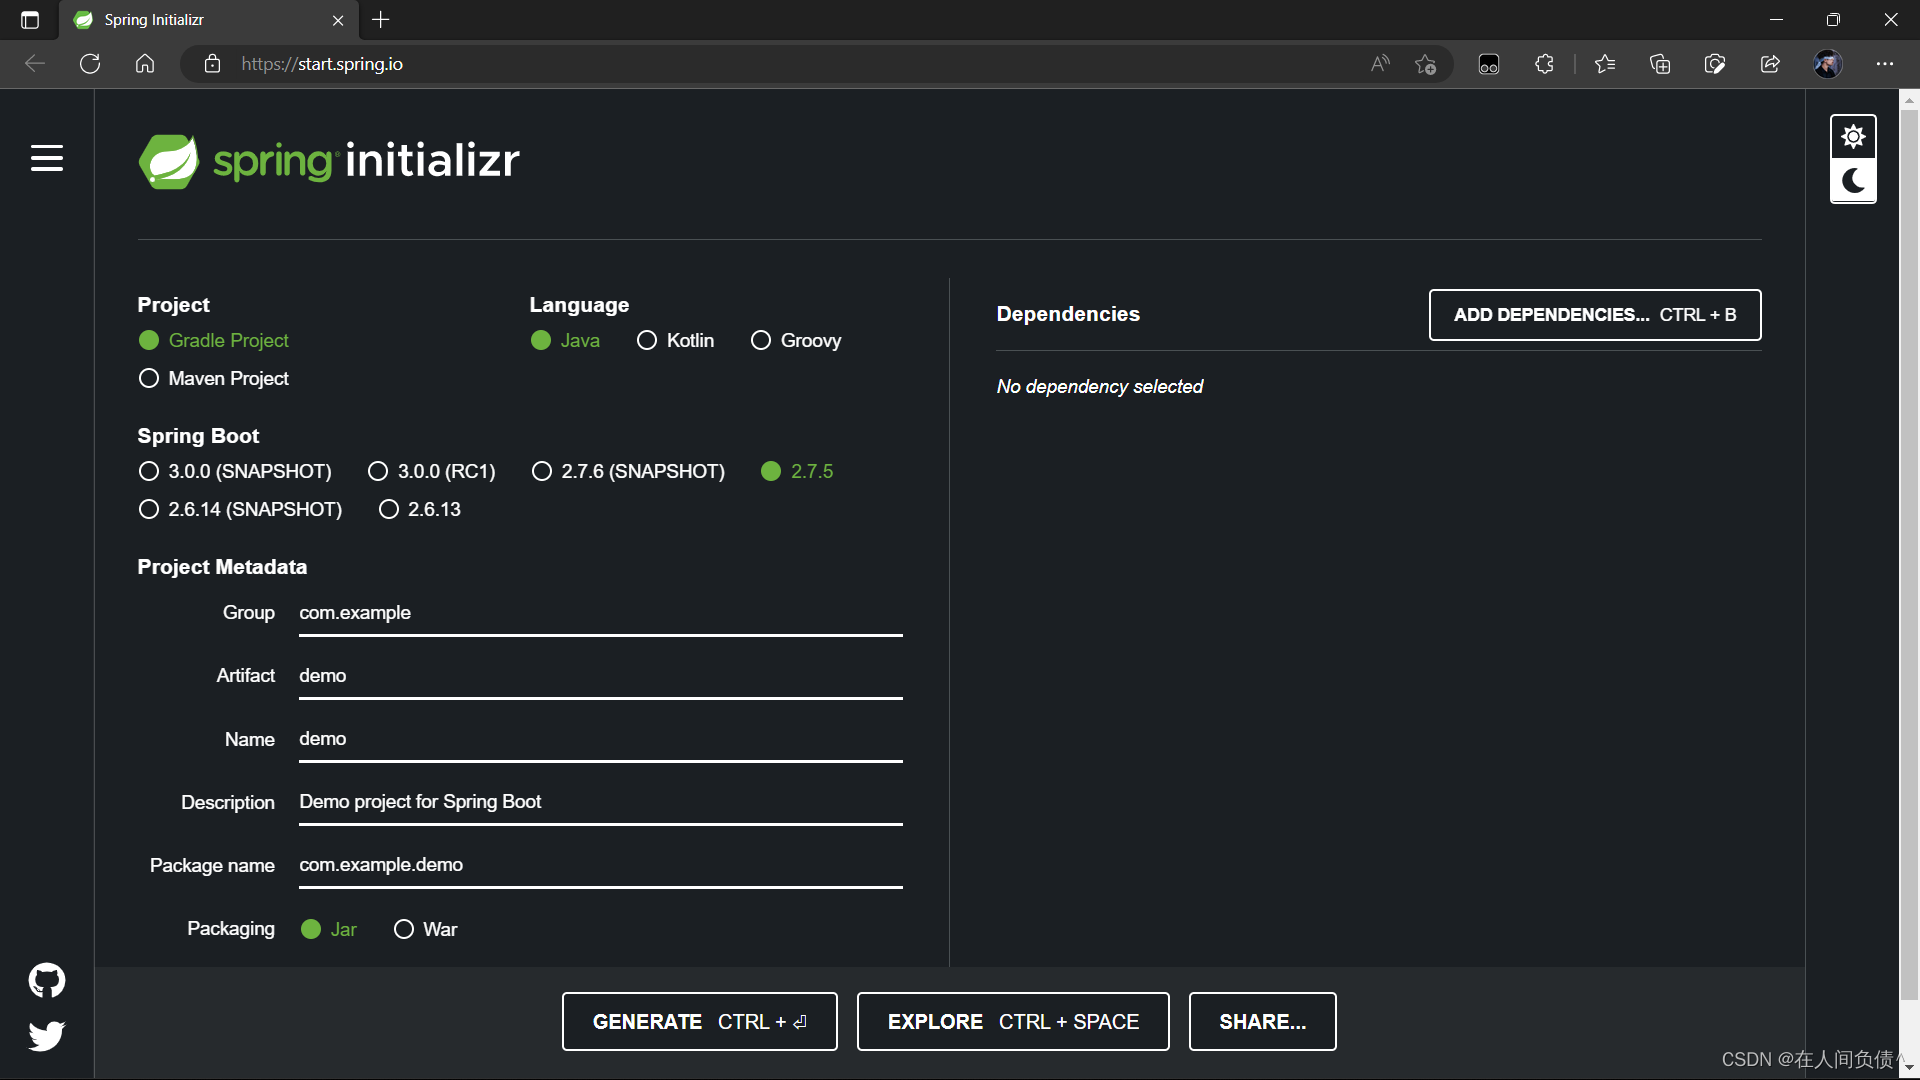
Task: Choose Java as language
Action: [x=565, y=341]
